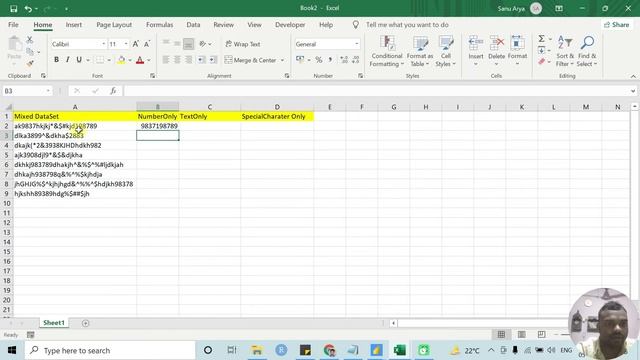Open the Page Layout tab
This screenshot has height=360, width=640.
coord(114,25)
